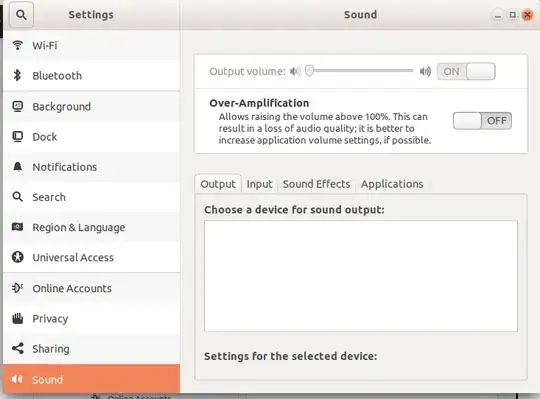Viewport: 540px width, 399px height.
Task: Enable the Over-Amplification switch
Action: (x=482, y=121)
